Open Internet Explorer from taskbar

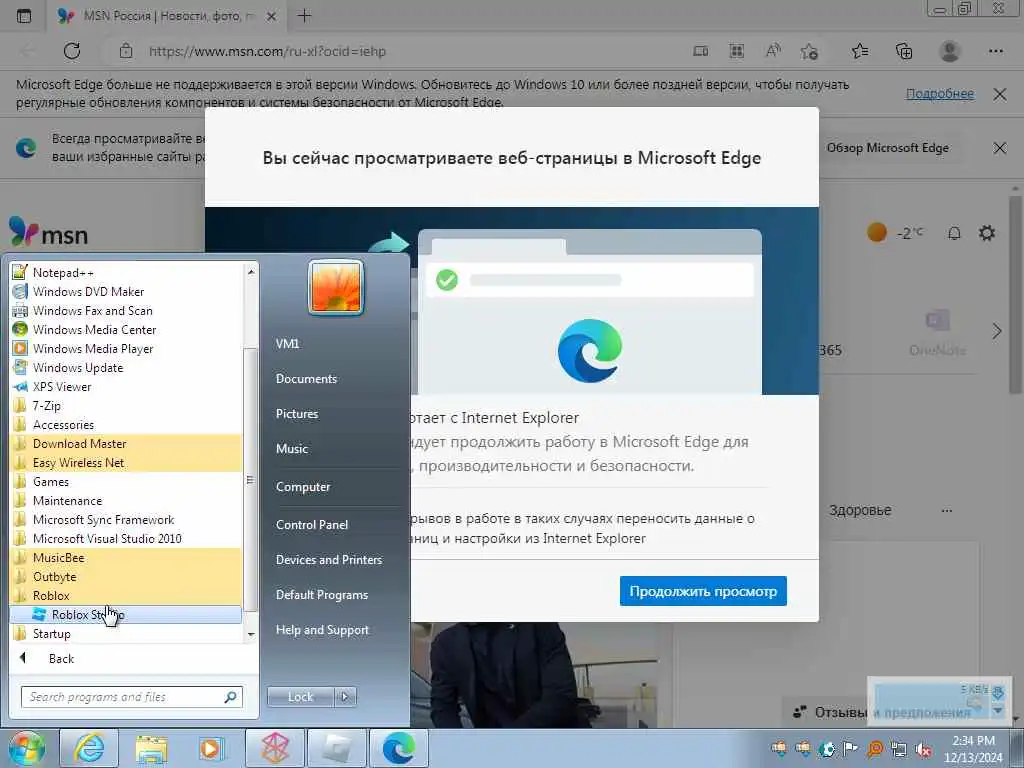(x=89, y=748)
